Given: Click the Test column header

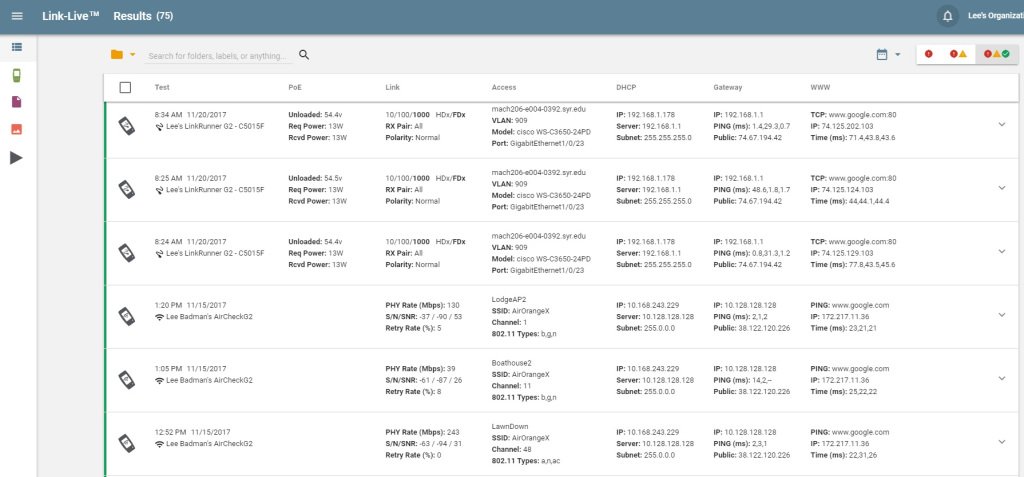Looking at the screenshot, I should [162, 88].
